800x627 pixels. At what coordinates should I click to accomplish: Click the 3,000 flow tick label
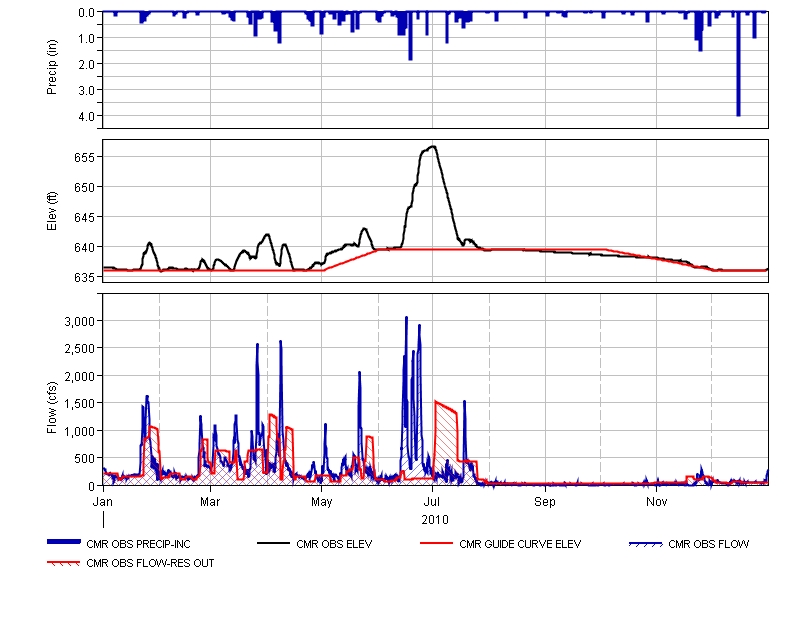point(80,321)
